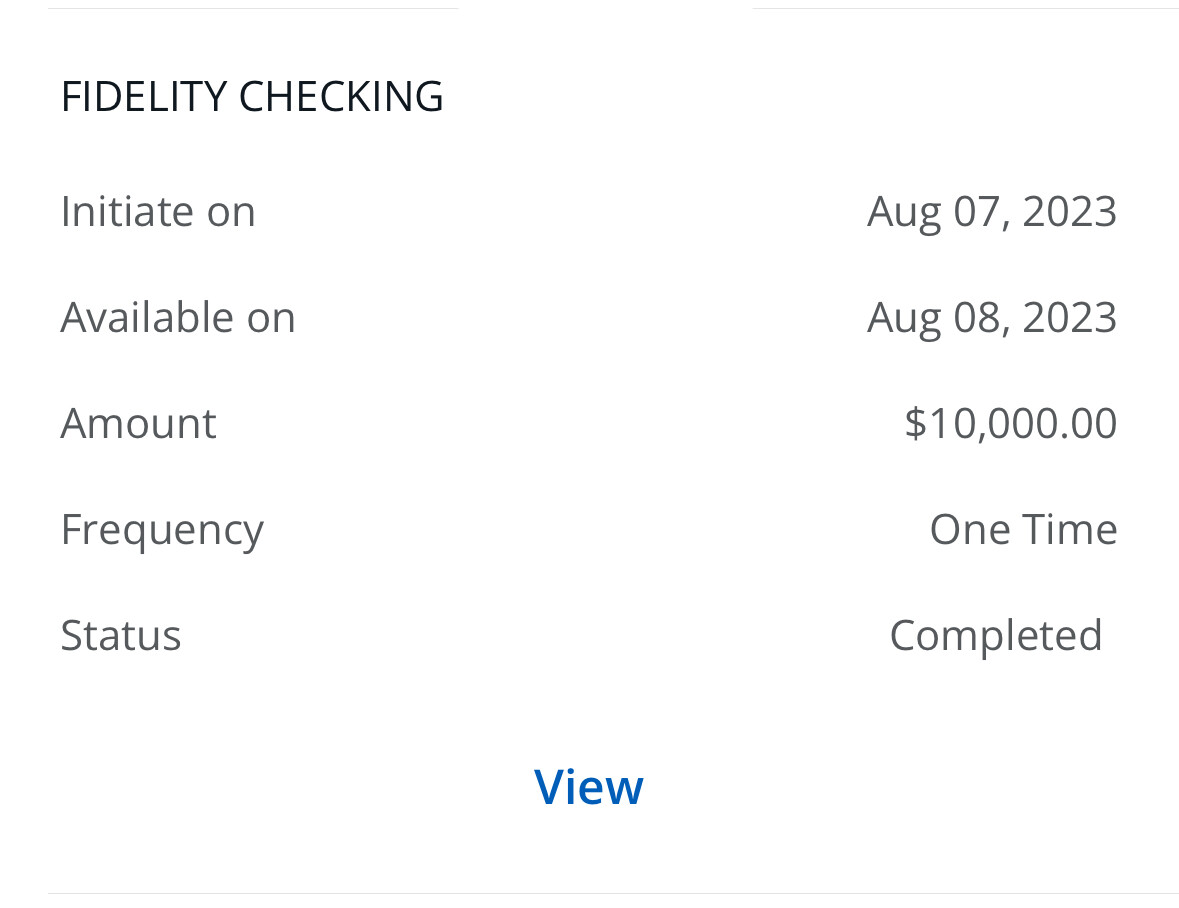The image size is (1179, 908).
Task: Click the One Time frequency value
Action: pos(1023,528)
